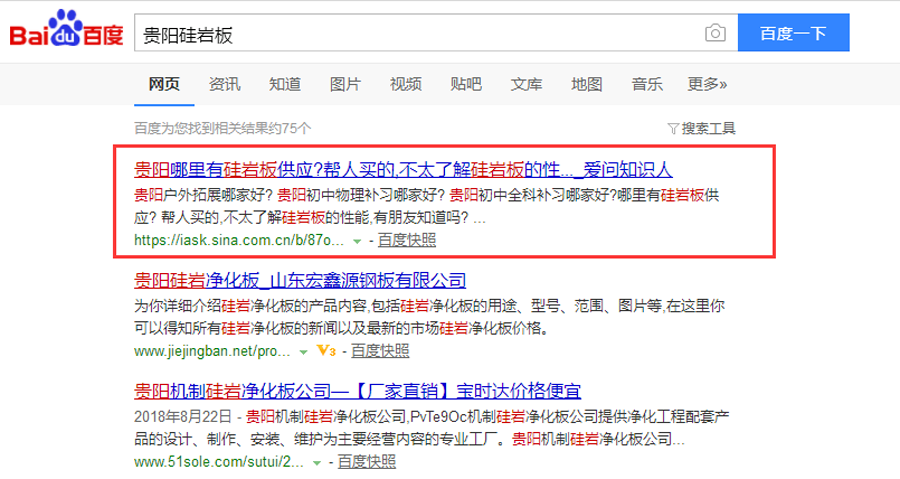Click the Baidu logo

pyautogui.click(x=66, y=29)
